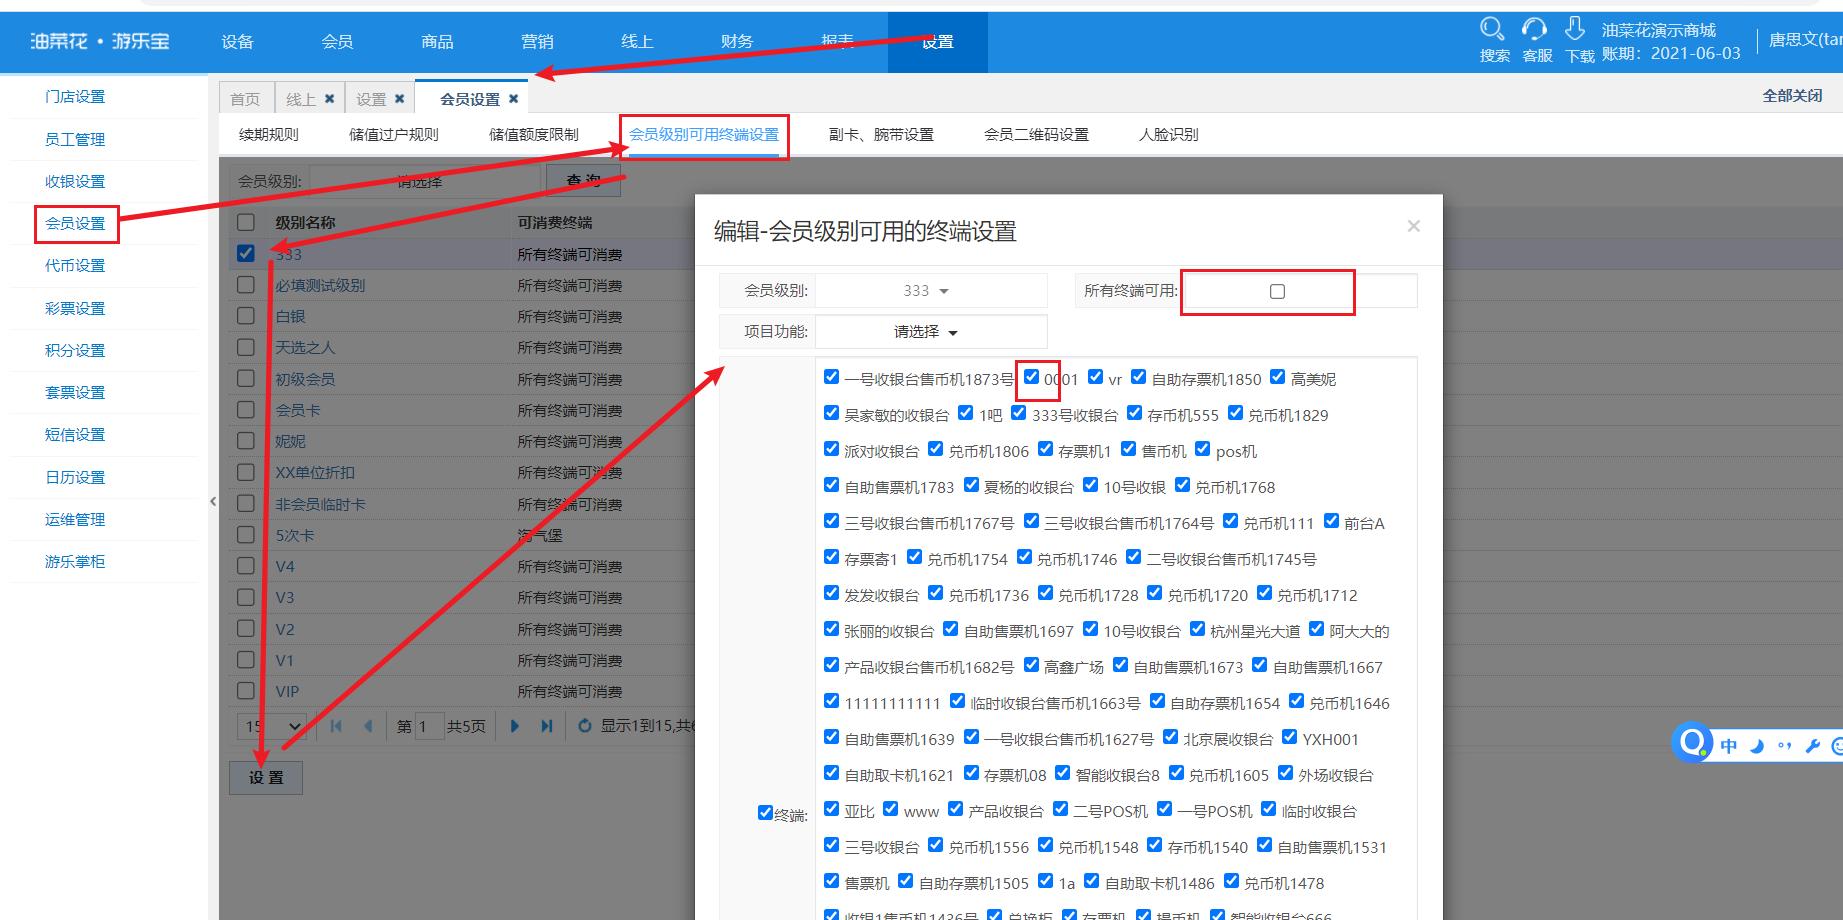
Task: Open 收银设置 in sidebar
Action: (x=75, y=181)
